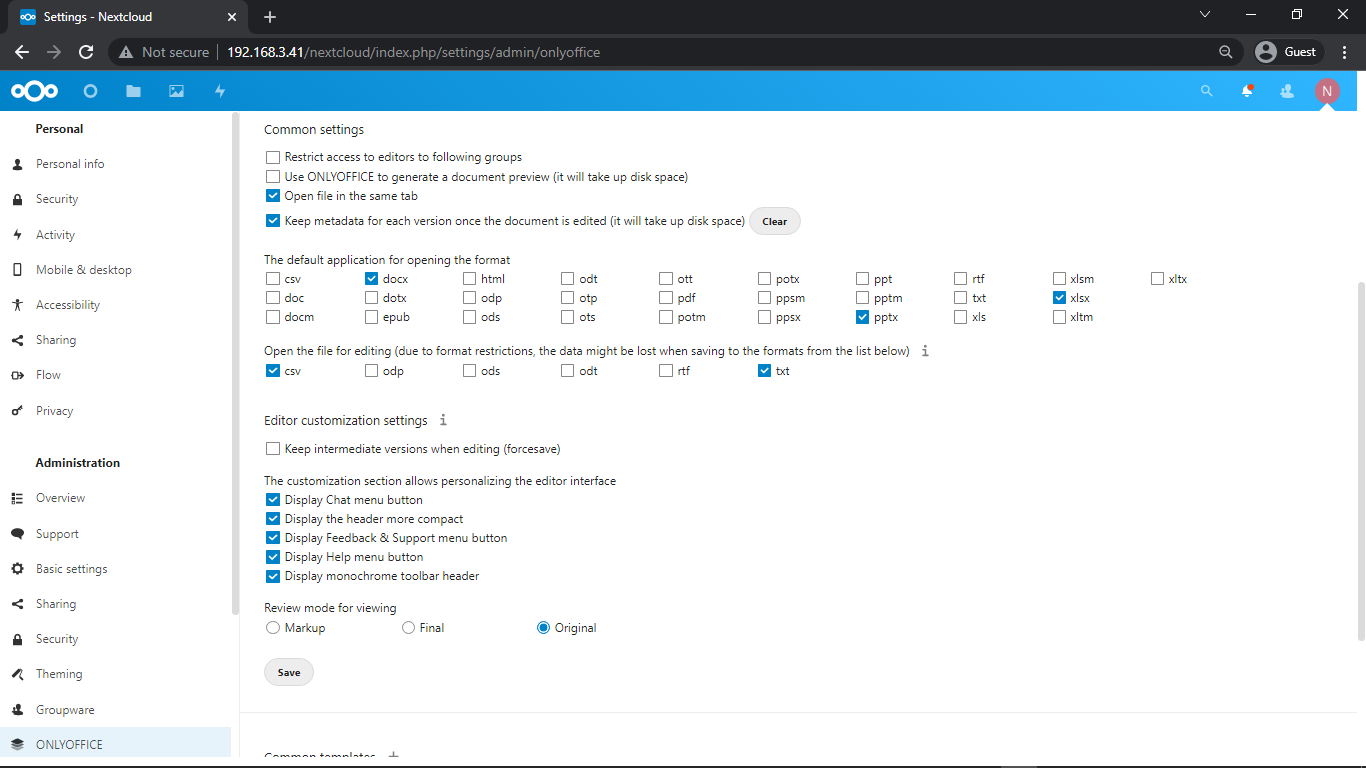This screenshot has width=1366, height=768.
Task: Click the plus icon next to Common templates
Action: point(393,757)
